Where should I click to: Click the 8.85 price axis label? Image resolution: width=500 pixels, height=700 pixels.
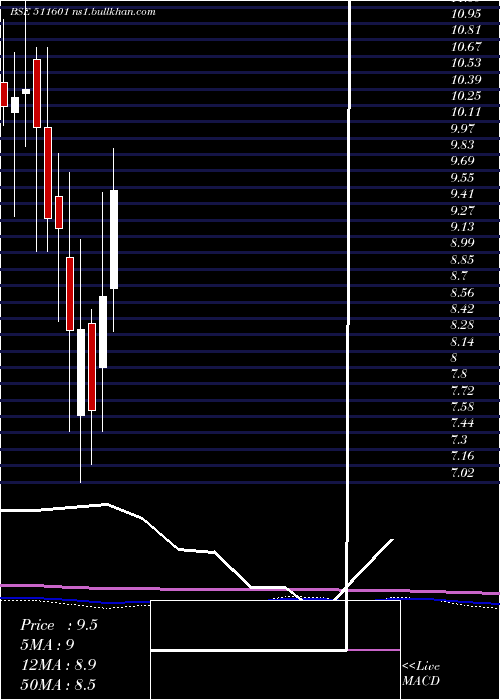click(462, 260)
